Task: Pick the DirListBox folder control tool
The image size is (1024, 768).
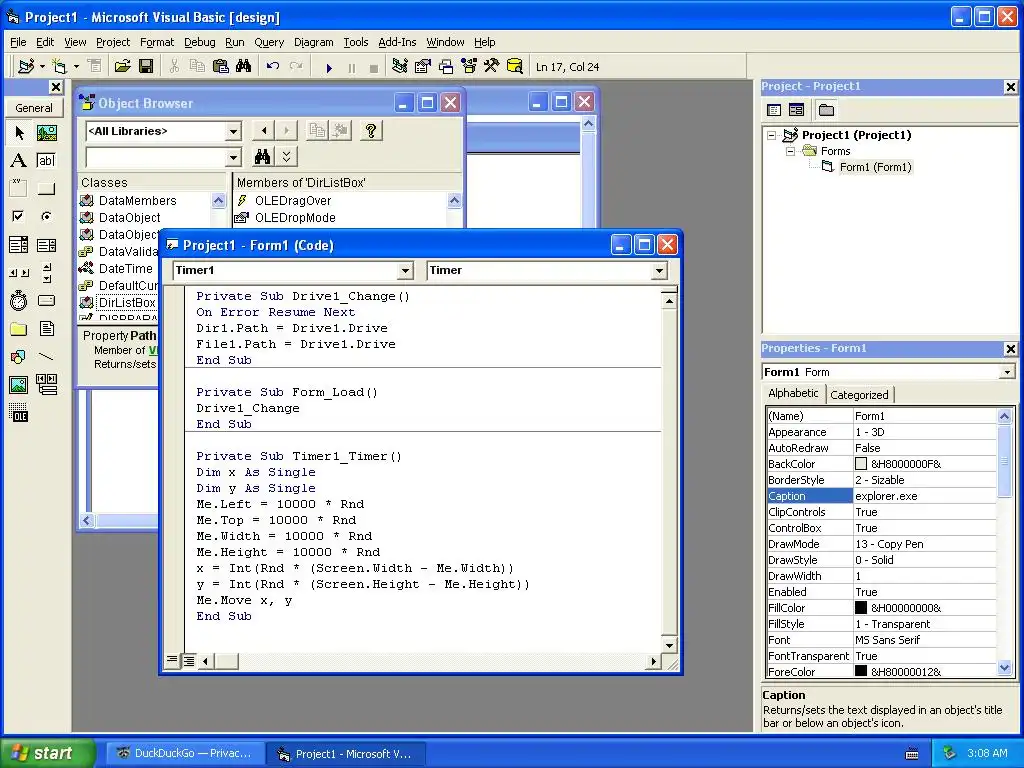Action: [x=19, y=328]
